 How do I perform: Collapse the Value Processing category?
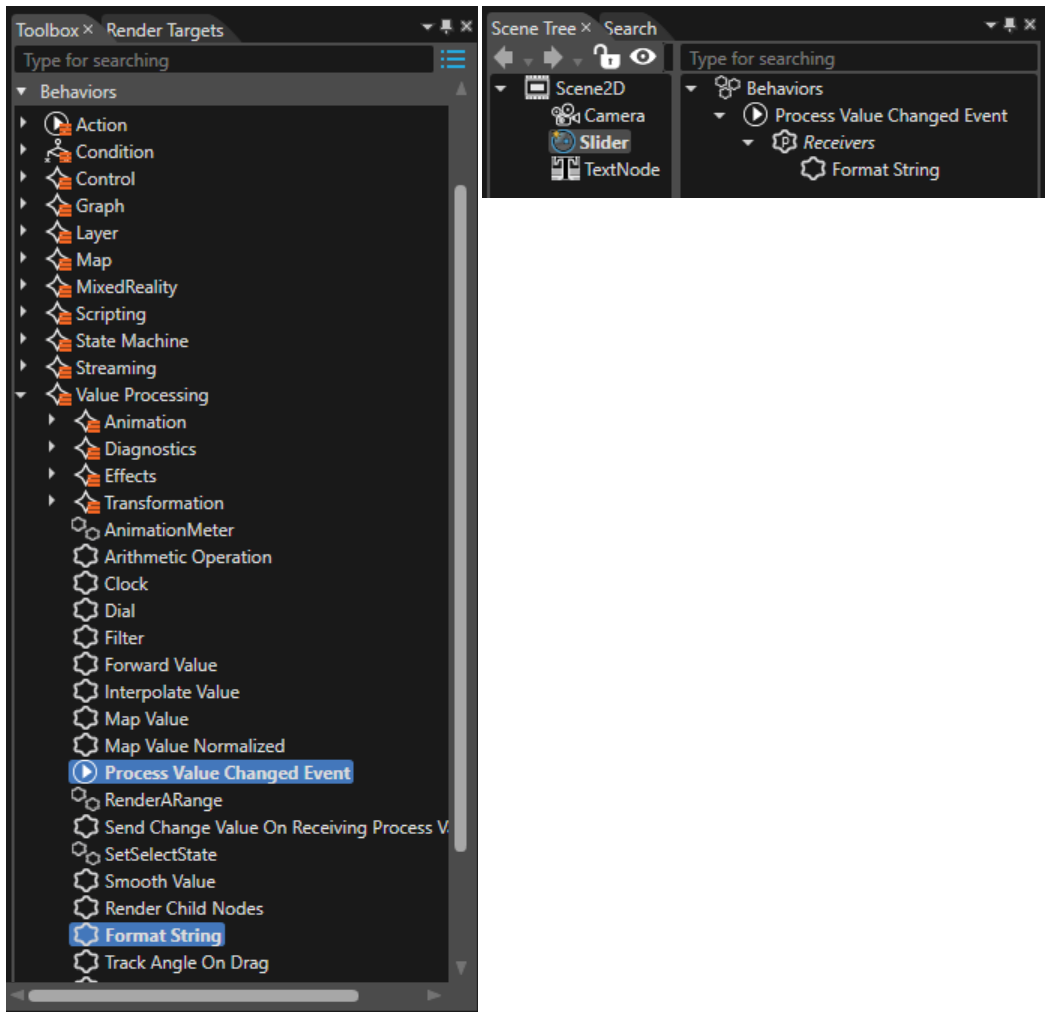point(21,395)
